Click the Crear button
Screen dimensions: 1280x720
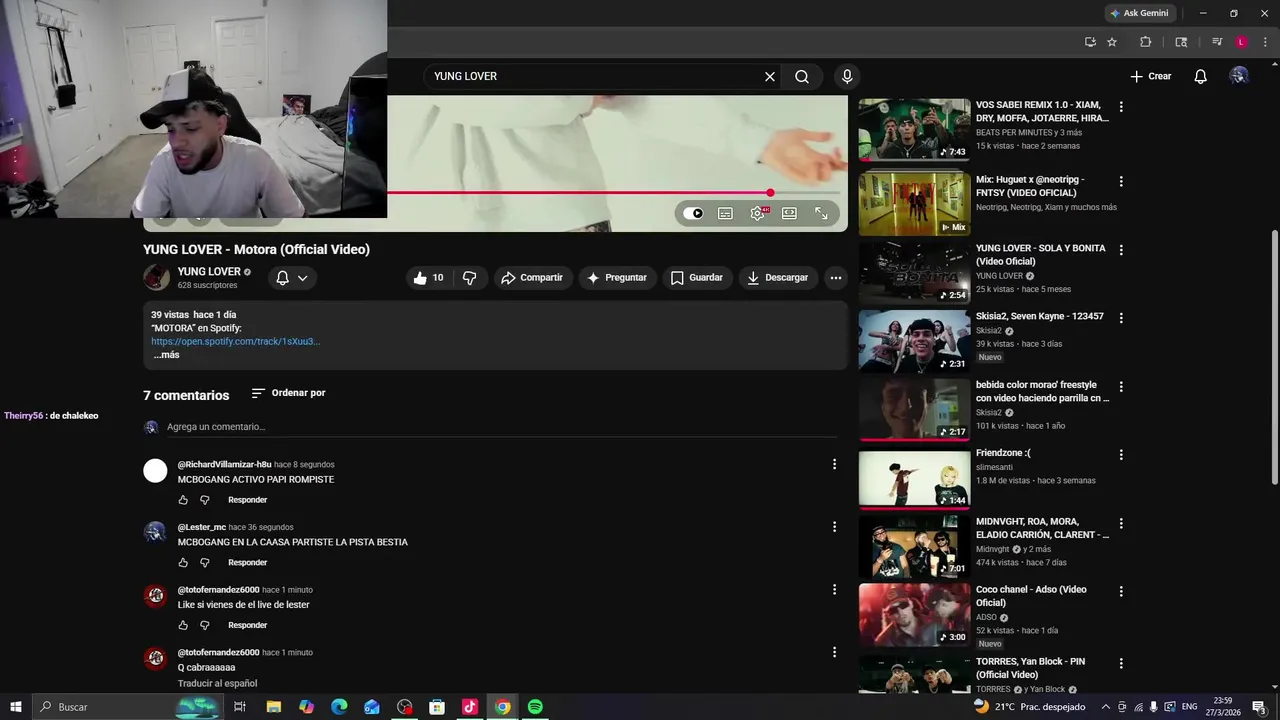(x=1151, y=76)
